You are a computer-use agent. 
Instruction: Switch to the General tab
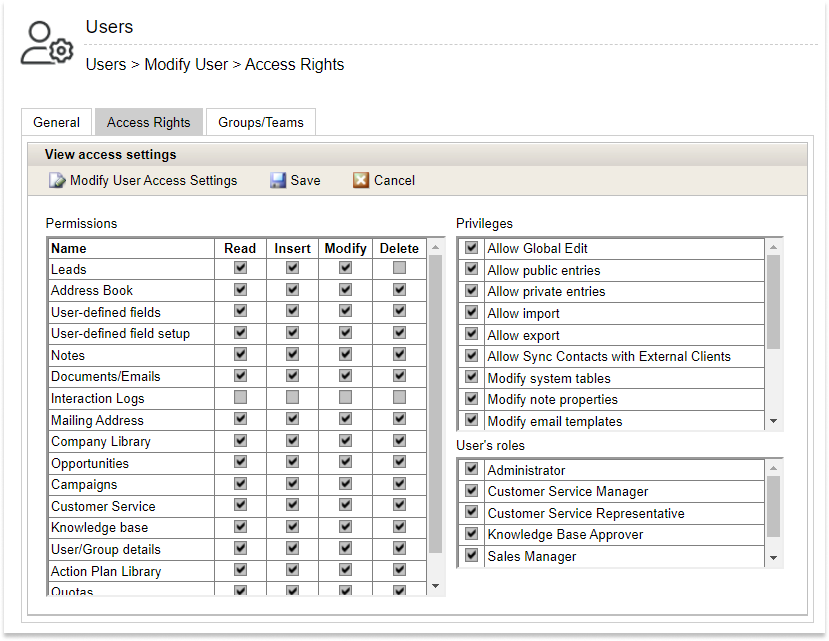click(56, 122)
